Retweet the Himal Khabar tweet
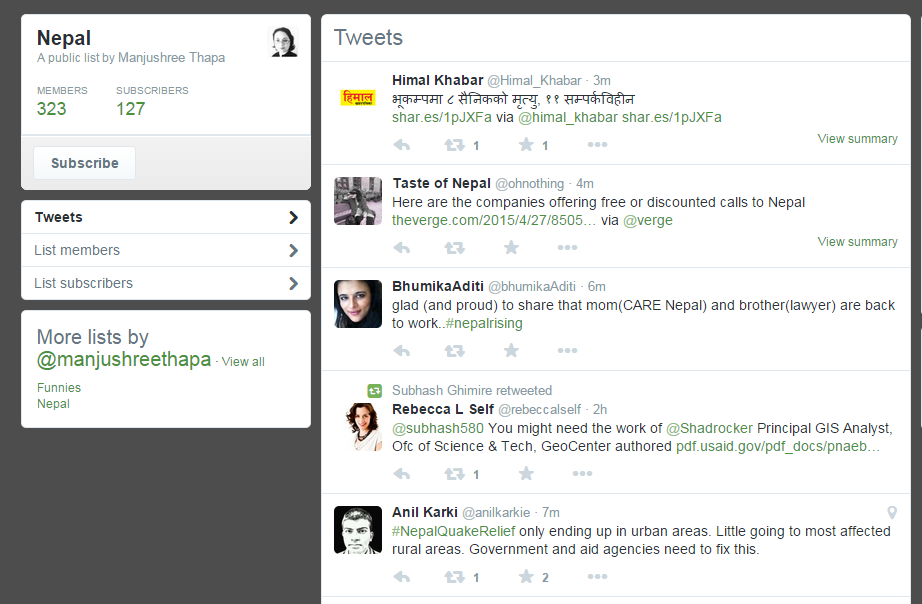This screenshot has height=604, width=922. point(455,145)
